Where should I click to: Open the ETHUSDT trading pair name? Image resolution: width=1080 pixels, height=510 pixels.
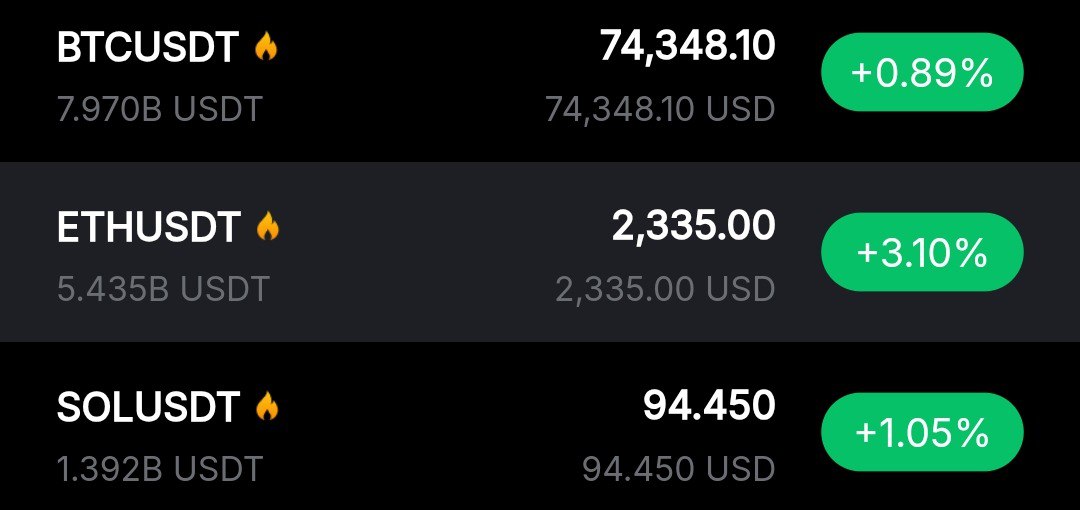pos(149,228)
